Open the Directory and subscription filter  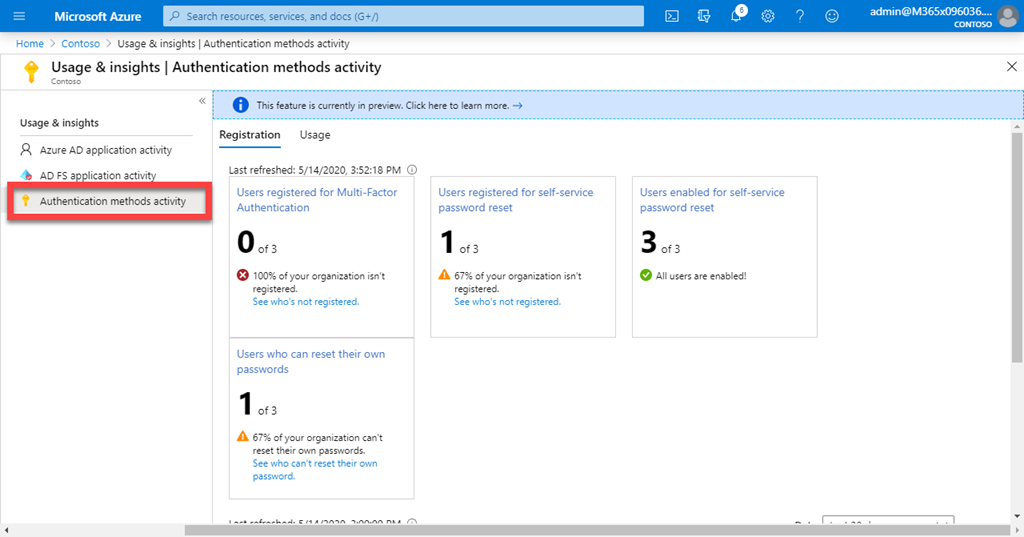click(704, 16)
